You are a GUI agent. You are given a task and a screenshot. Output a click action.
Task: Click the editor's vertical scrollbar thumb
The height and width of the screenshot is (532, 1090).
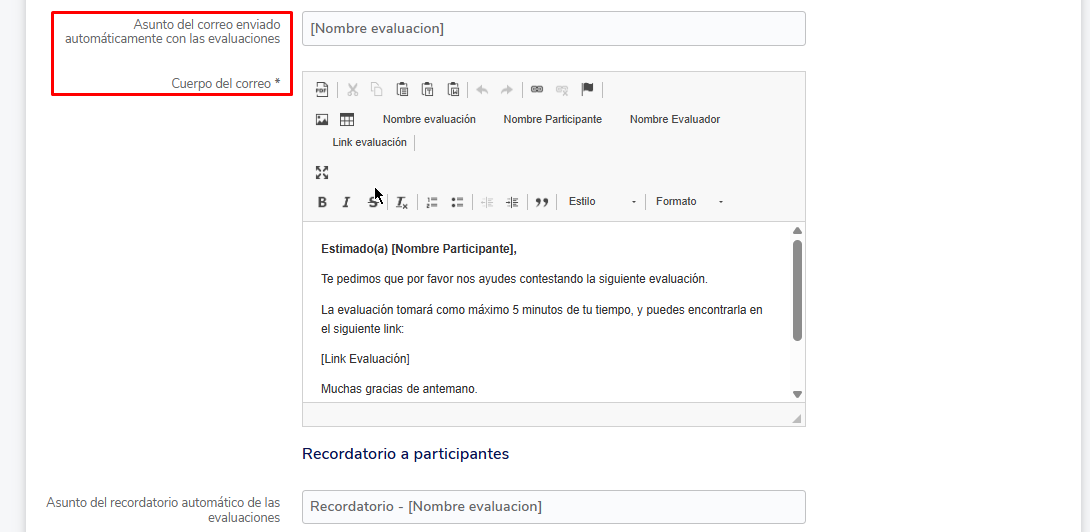click(x=797, y=290)
